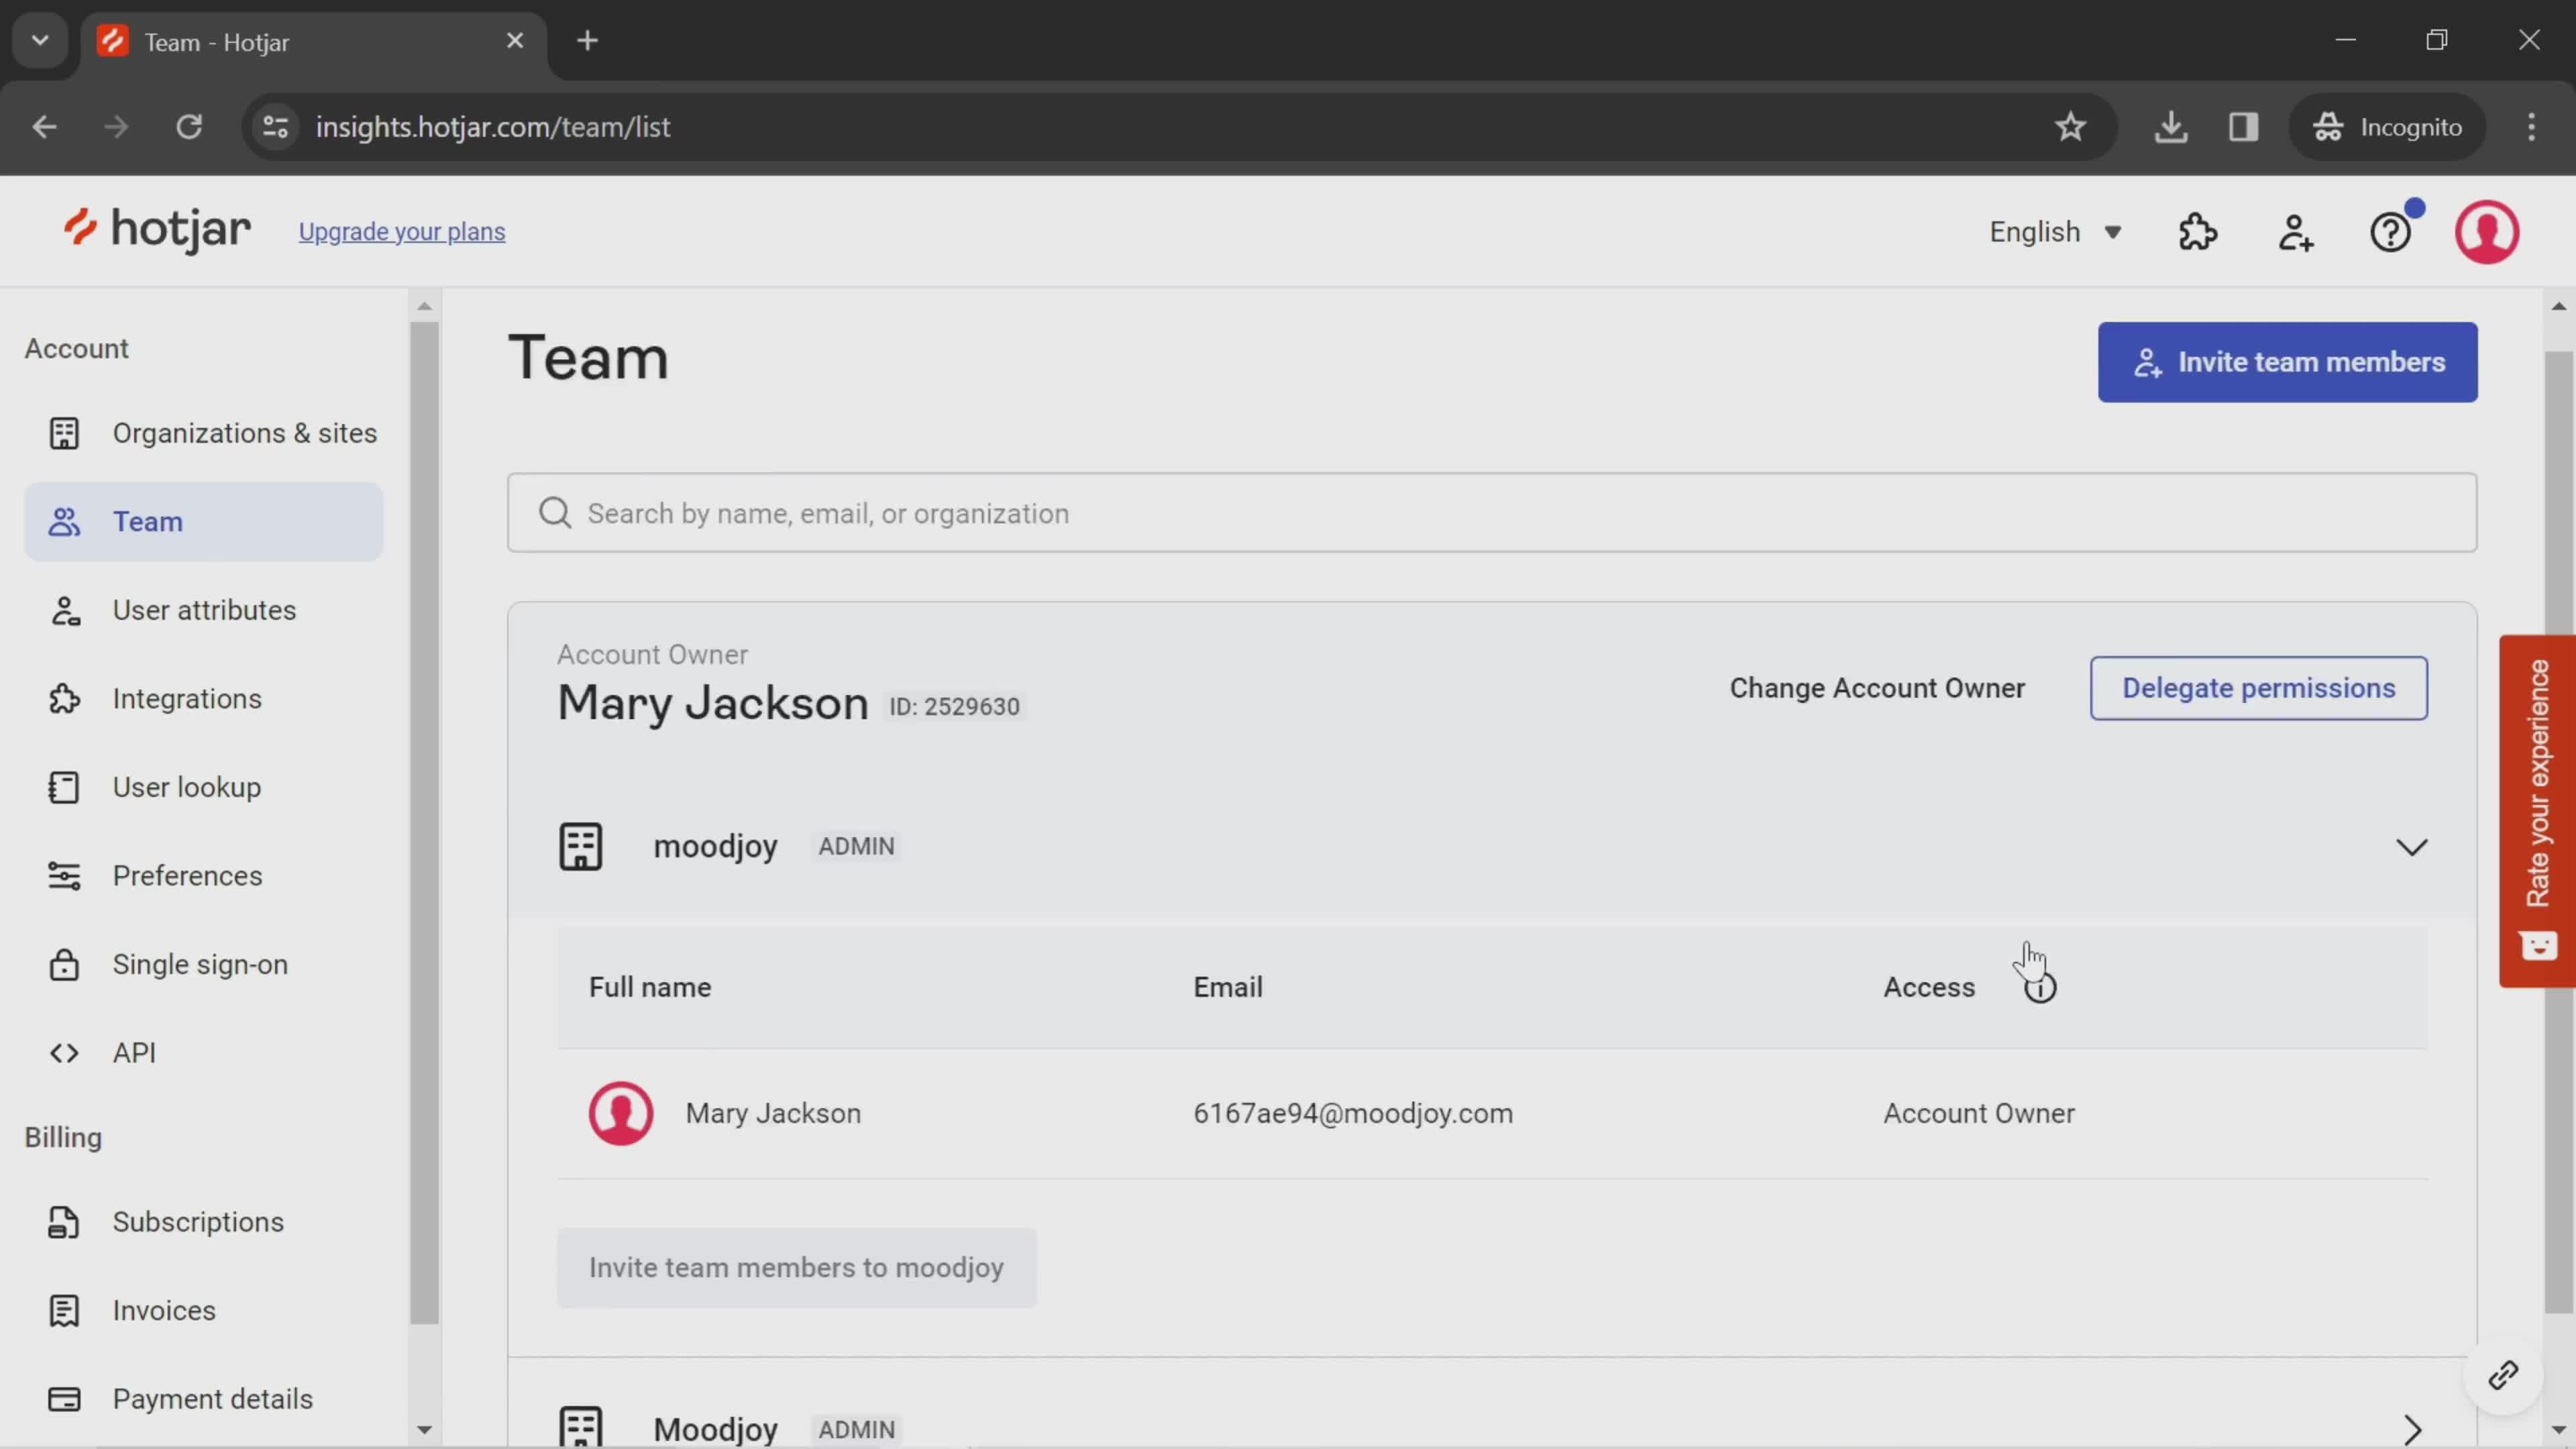Reload the page
2576x1449 pixels.
pos(189,127)
